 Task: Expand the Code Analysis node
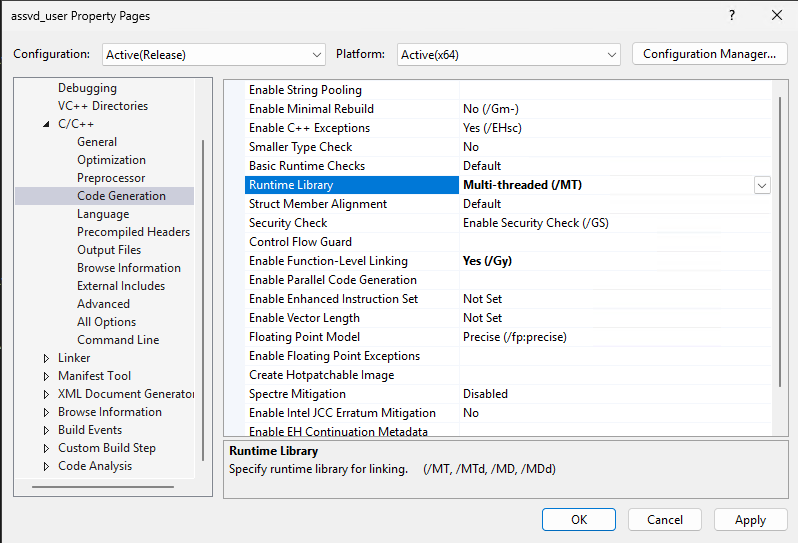click(46, 466)
